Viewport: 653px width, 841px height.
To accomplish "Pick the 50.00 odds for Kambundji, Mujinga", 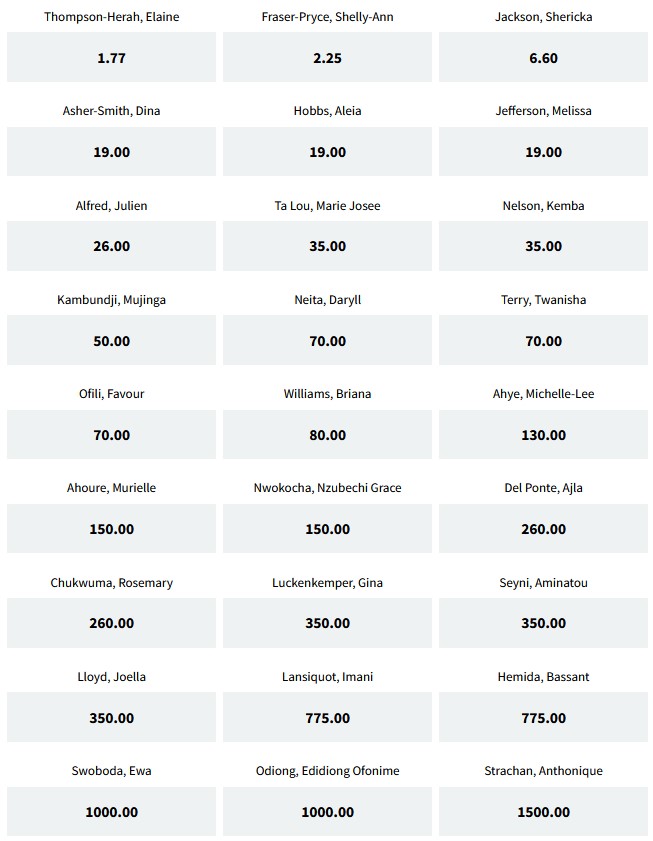I will [111, 341].
